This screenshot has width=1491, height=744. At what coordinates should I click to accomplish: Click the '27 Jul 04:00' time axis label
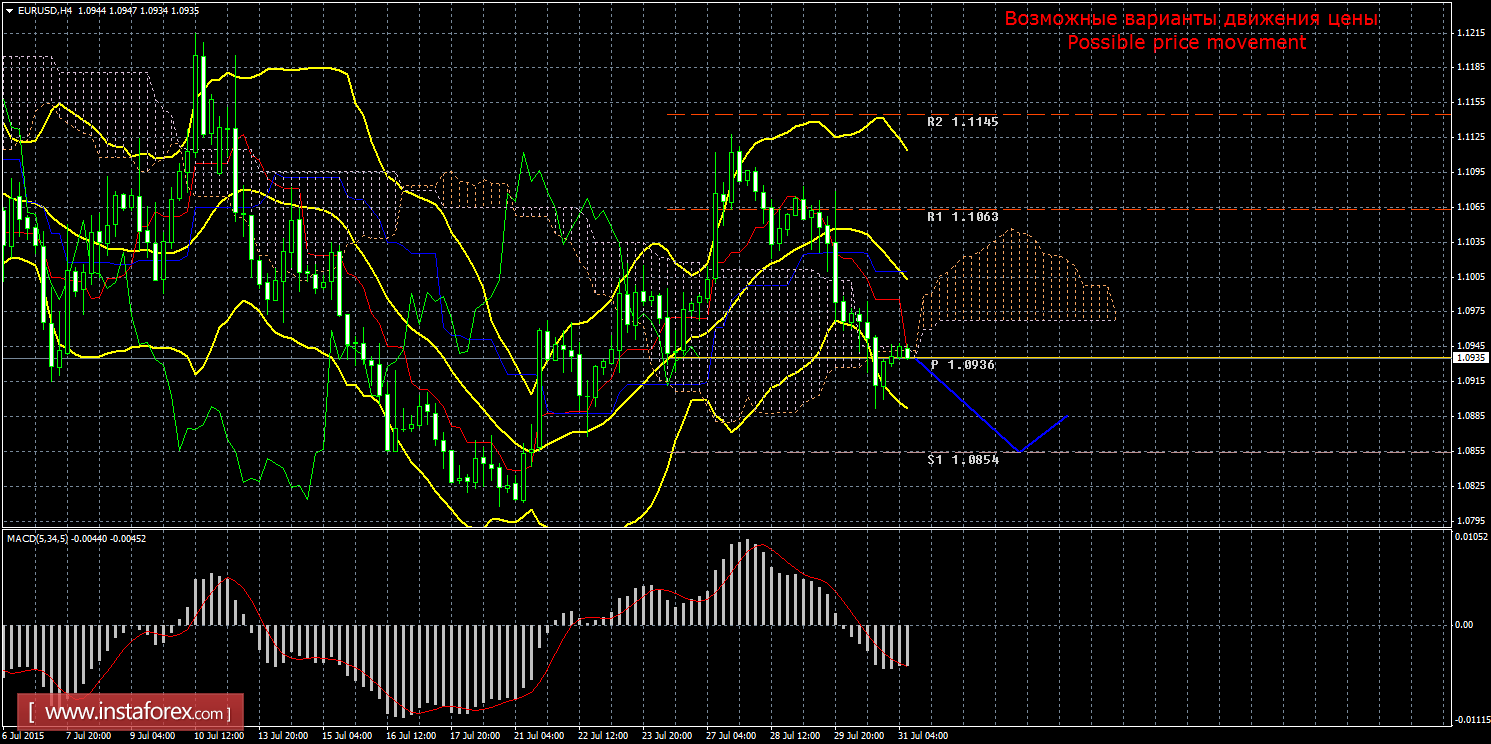click(x=730, y=736)
